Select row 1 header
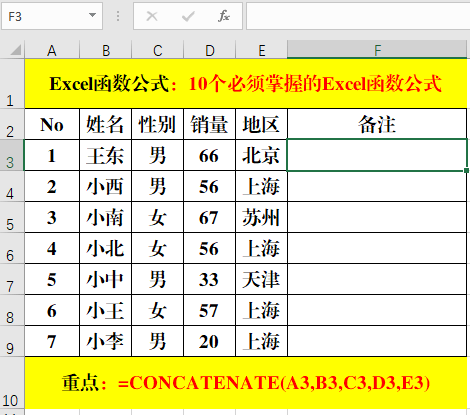Screen dimensions: 470x415 [12, 84]
